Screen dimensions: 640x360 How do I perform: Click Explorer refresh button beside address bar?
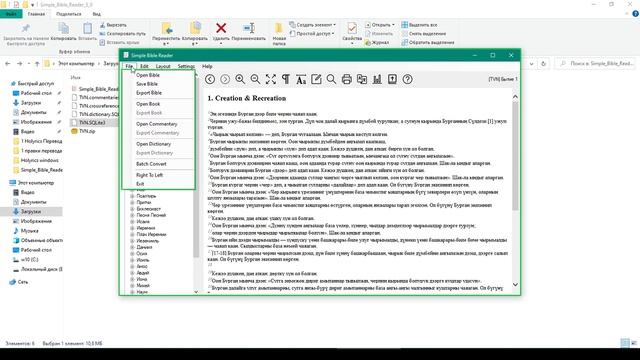click(543, 64)
